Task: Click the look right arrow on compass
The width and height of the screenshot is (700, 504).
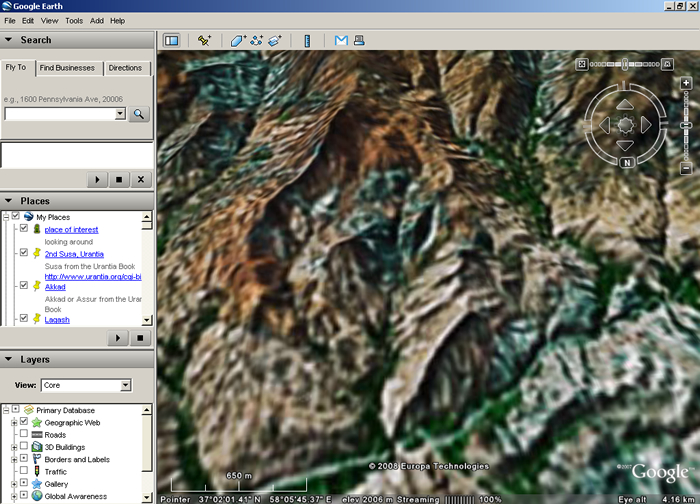Action: point(646,125)
